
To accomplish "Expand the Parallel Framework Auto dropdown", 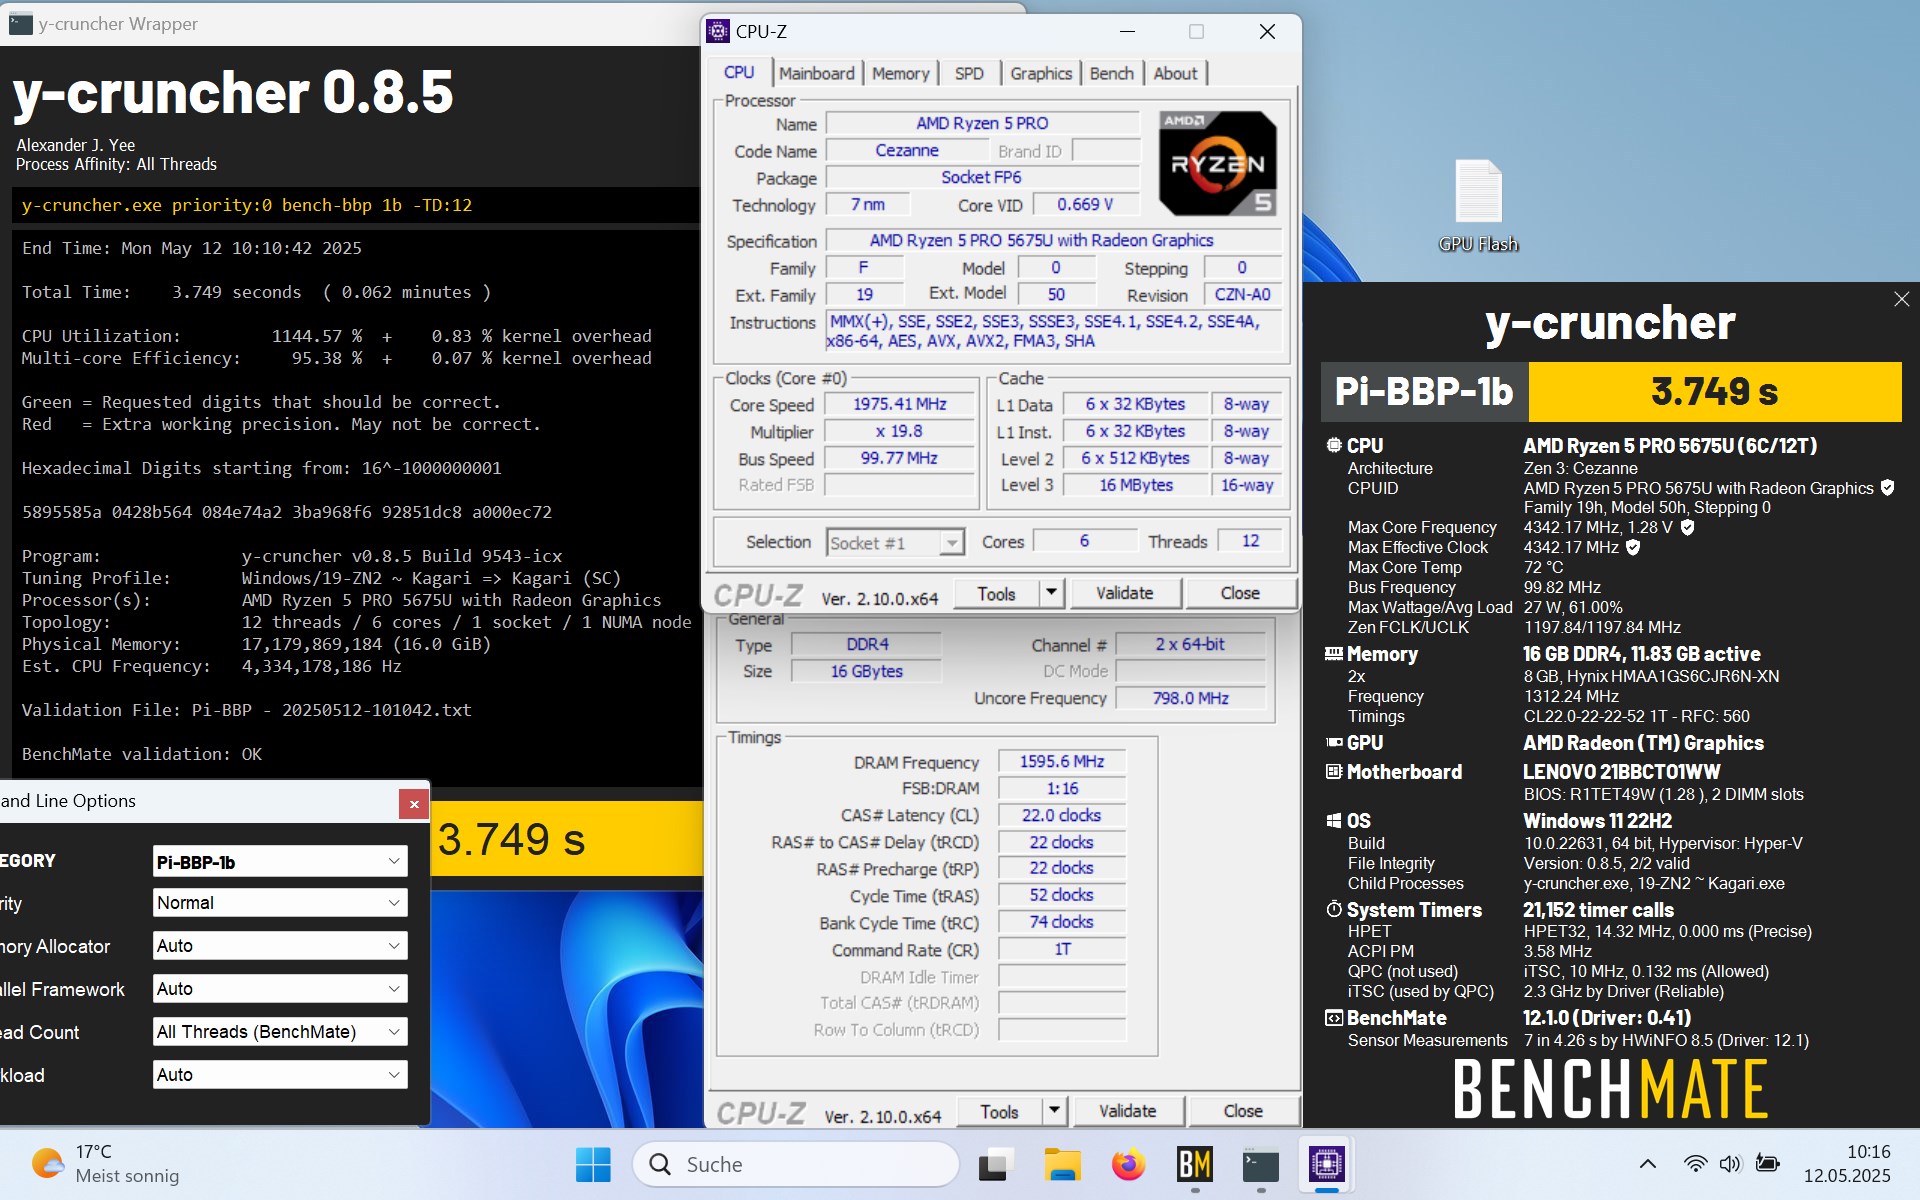I will 280,989.
